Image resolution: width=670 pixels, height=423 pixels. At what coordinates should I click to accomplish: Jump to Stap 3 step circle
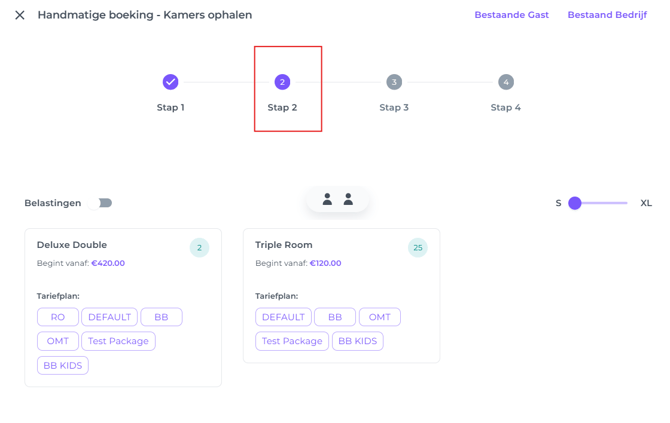coord(394,82)
